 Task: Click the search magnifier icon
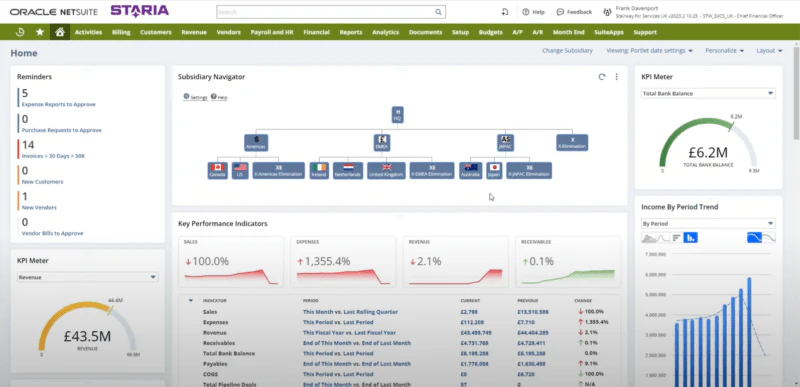438,12
